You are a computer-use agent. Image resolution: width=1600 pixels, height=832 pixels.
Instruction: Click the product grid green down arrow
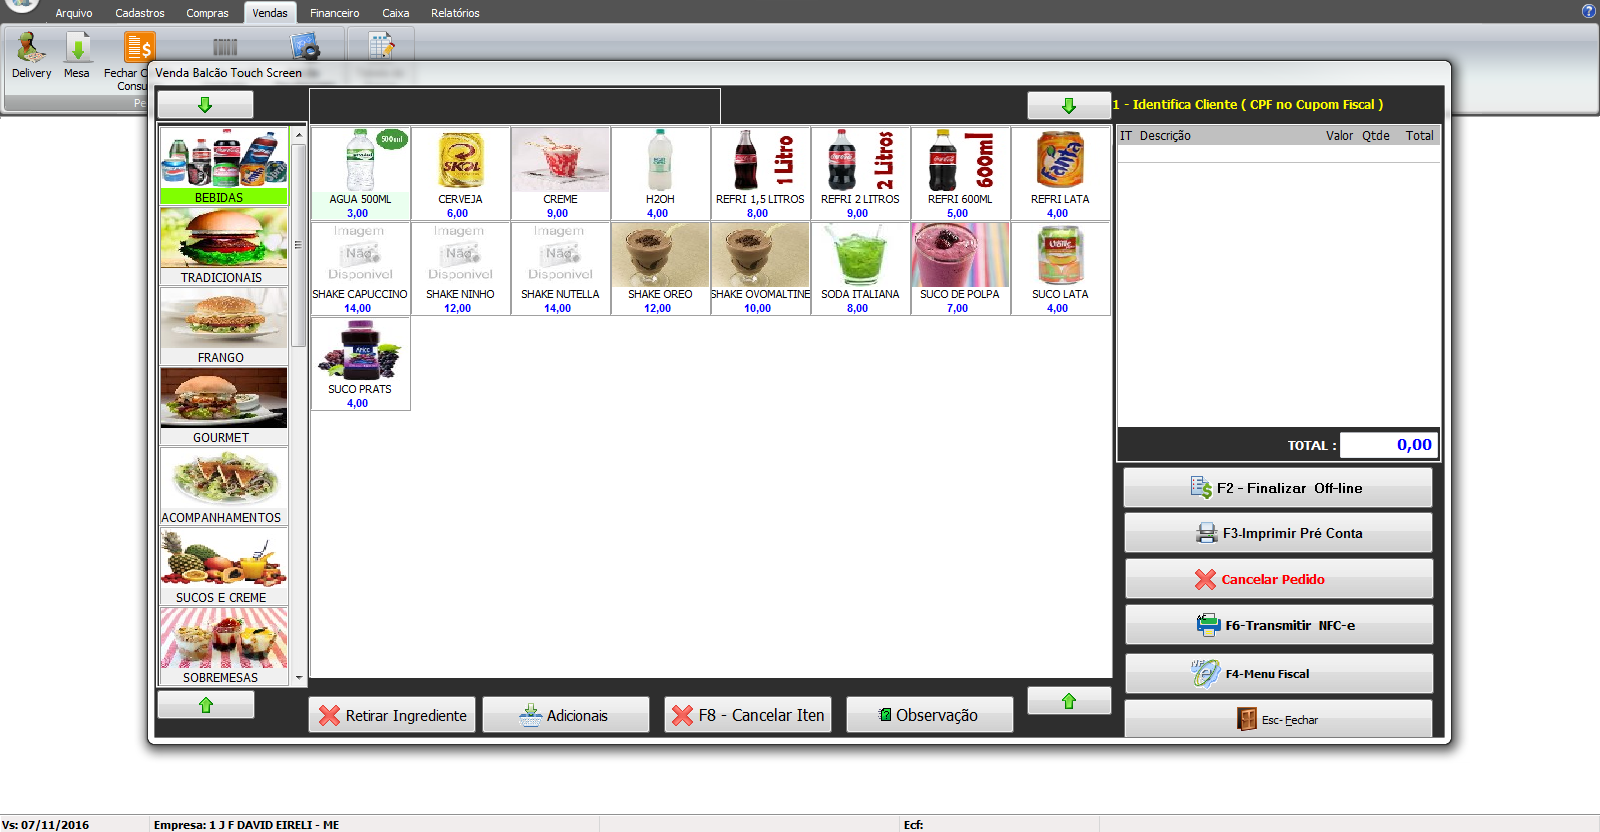click(1069, 105)
